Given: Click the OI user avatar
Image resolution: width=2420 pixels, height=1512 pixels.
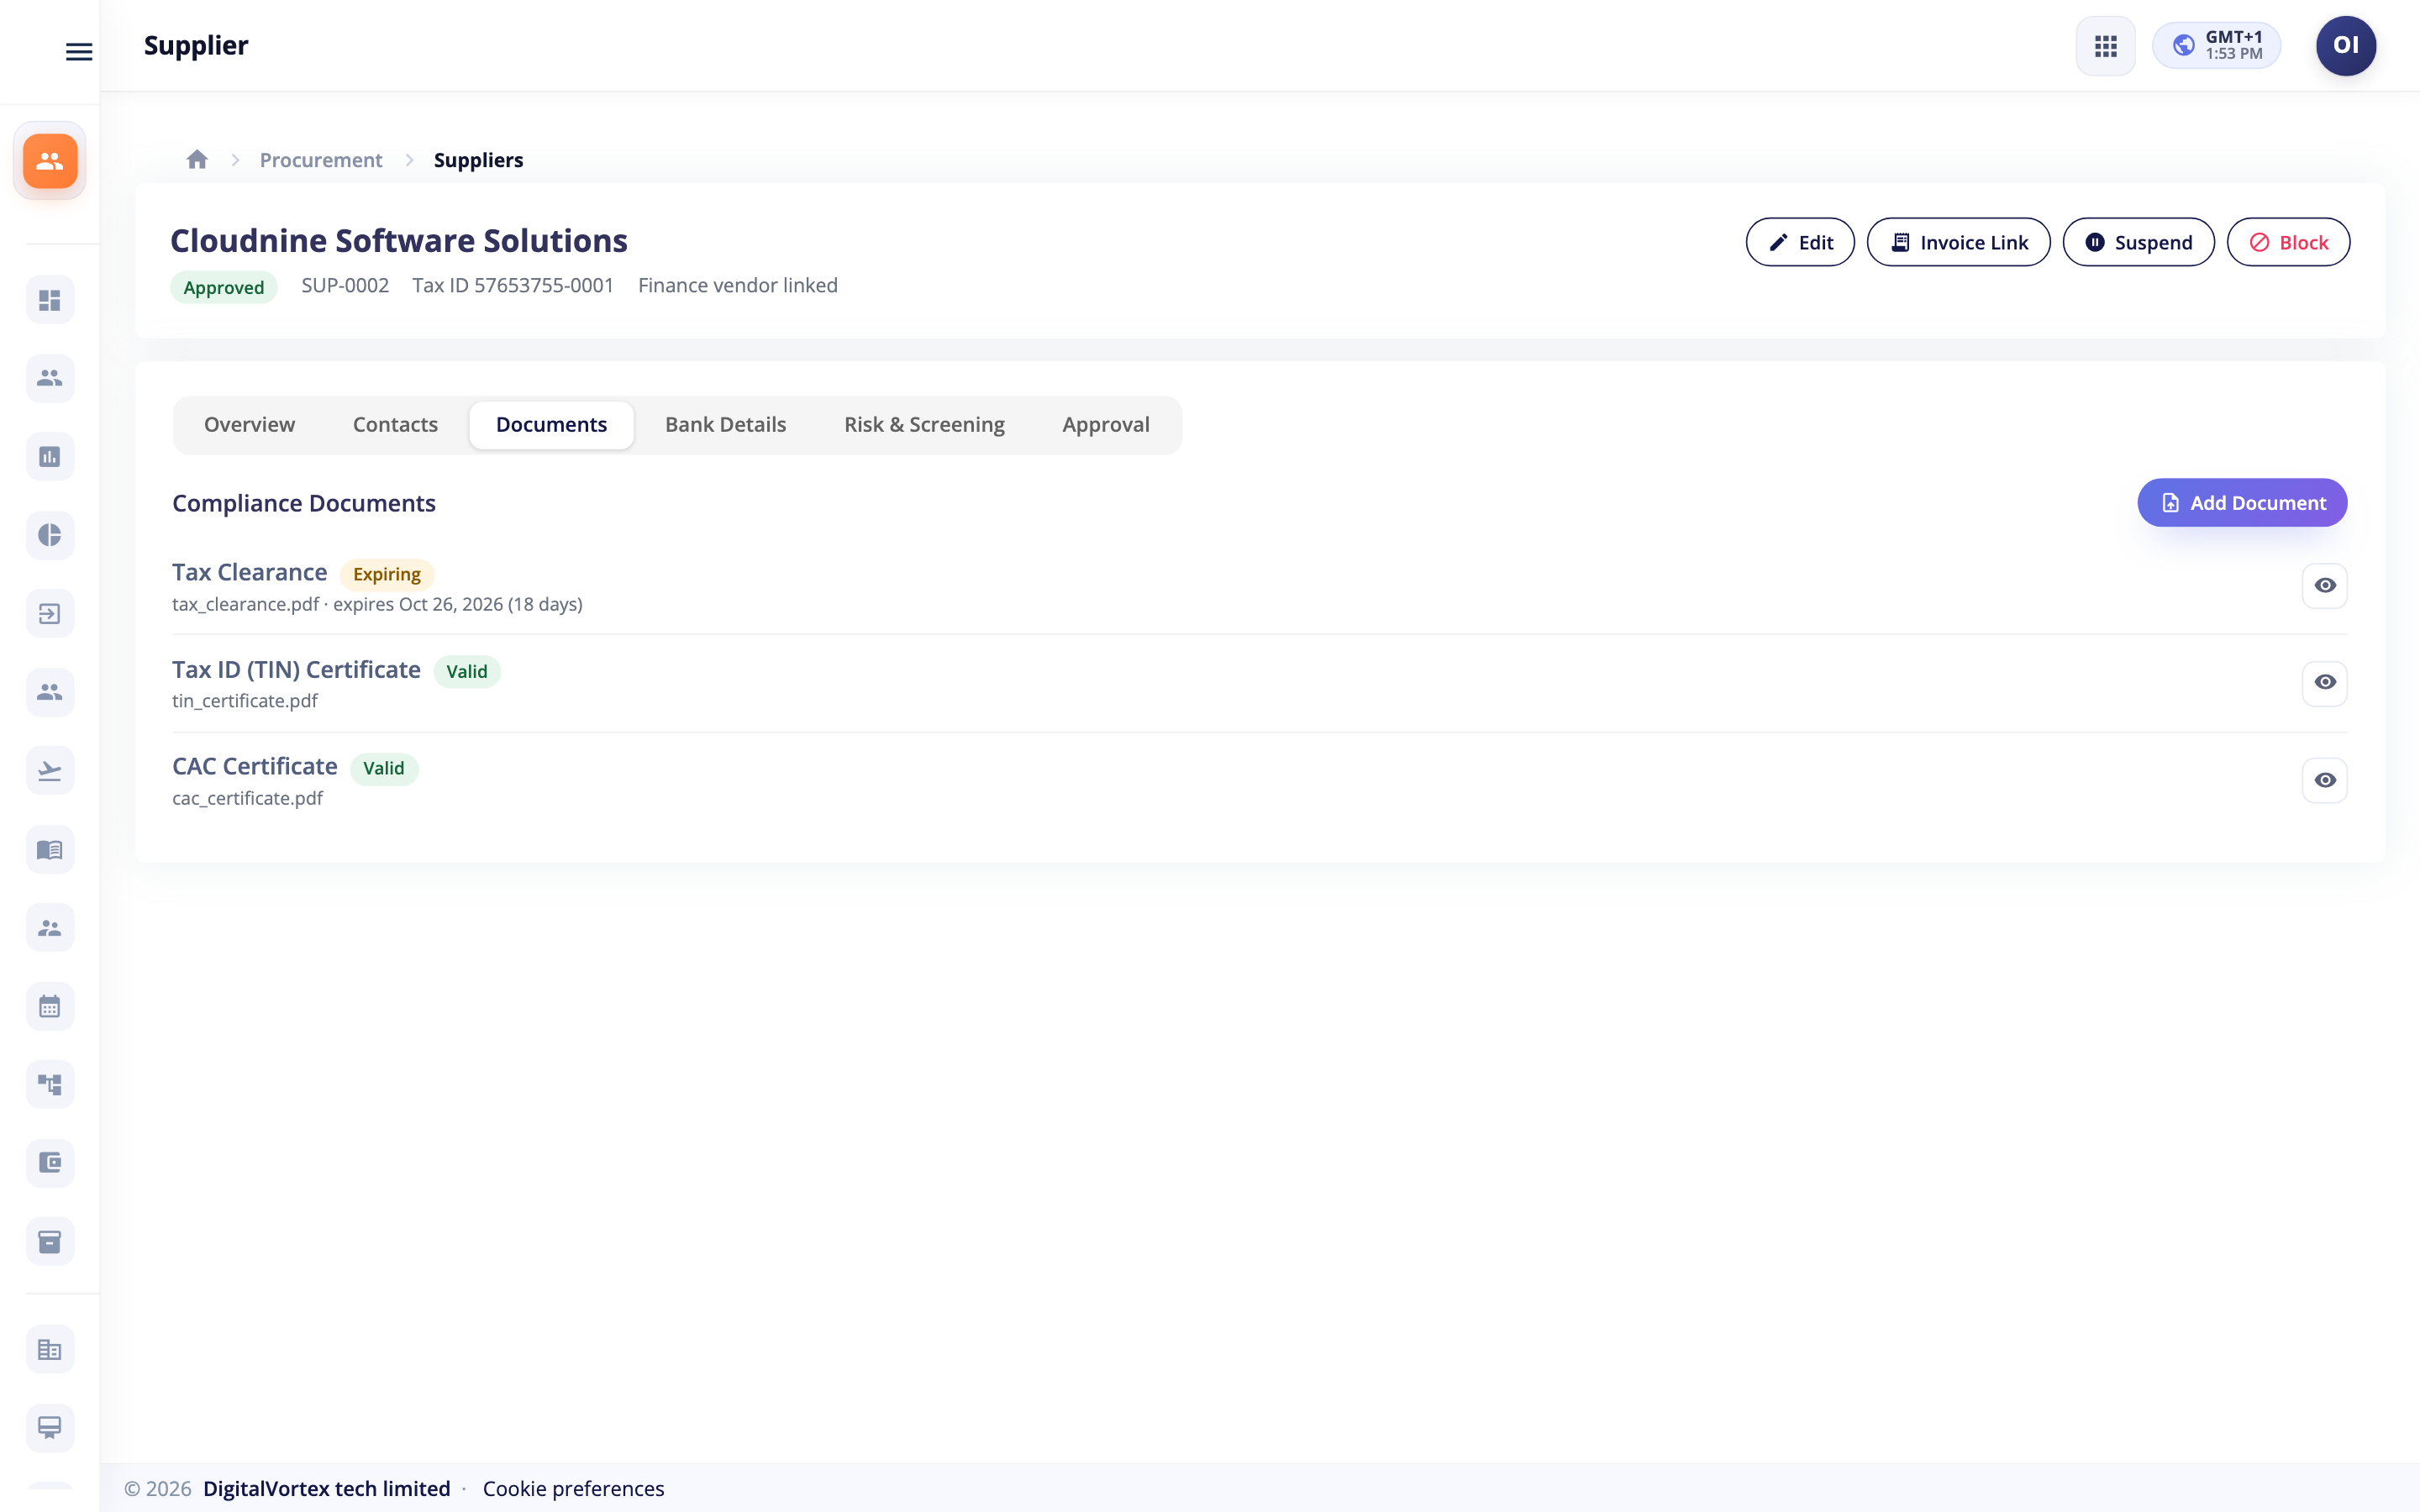Looking at the screenshot, I should 2345,46.
